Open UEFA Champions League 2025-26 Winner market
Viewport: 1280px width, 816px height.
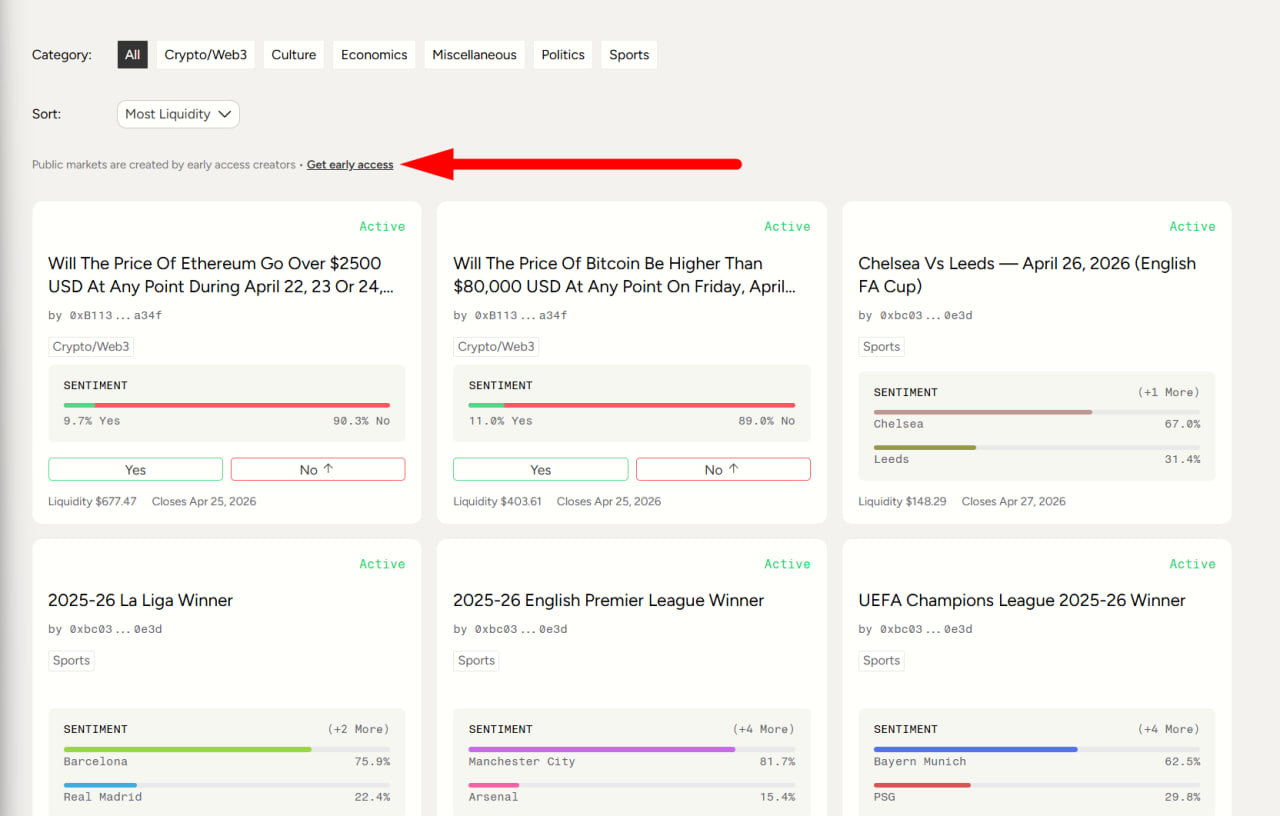point(1021,601)
